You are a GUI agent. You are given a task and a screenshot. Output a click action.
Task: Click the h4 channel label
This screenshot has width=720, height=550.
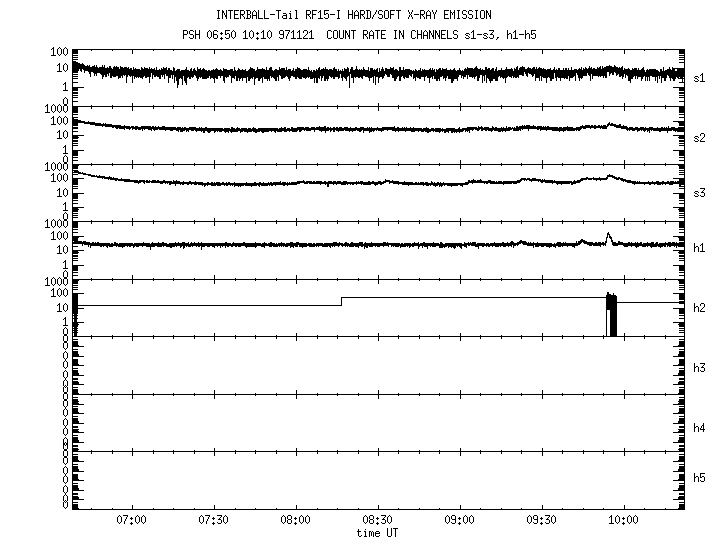point(700,428)
